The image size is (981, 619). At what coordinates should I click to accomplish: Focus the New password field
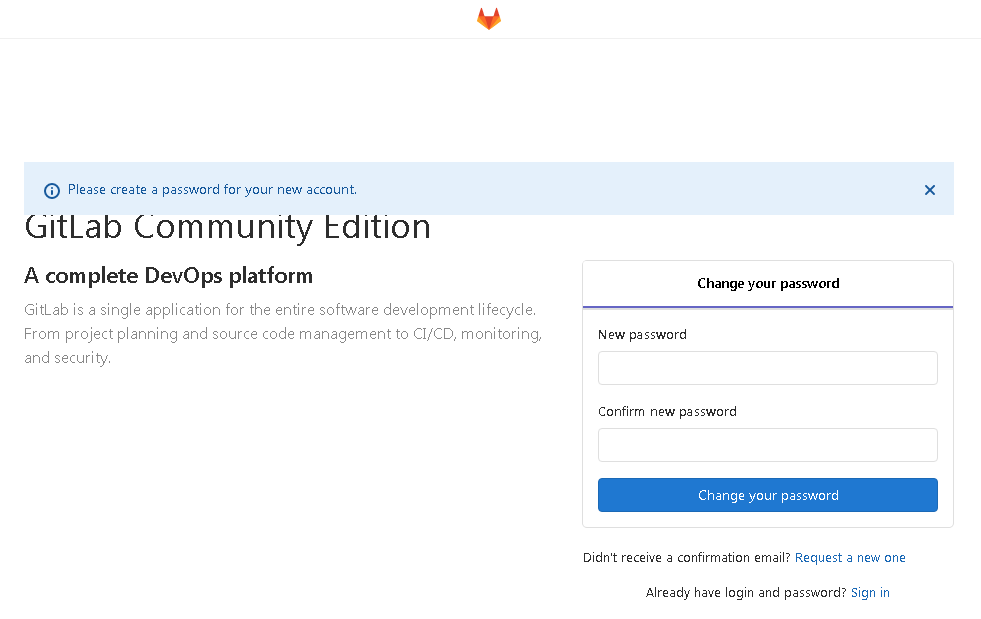pyautogui.click(x=768, y=368)
